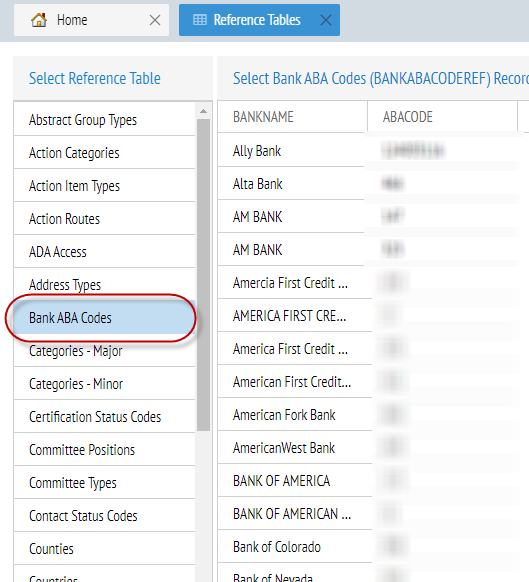This screenshot has width=529, height=582.
Task: Open Categories - Minor table
Action: [104, 384]
